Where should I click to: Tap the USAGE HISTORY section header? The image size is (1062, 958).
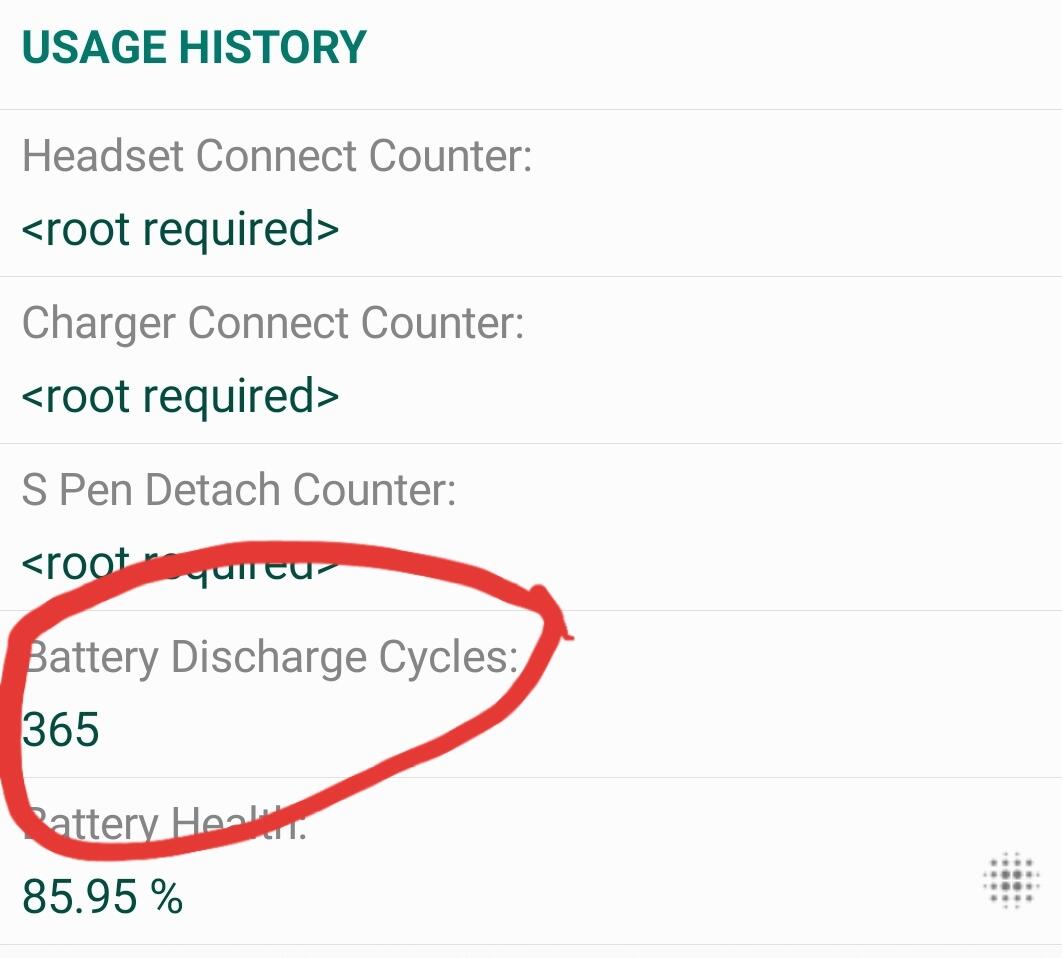point(194,48)
